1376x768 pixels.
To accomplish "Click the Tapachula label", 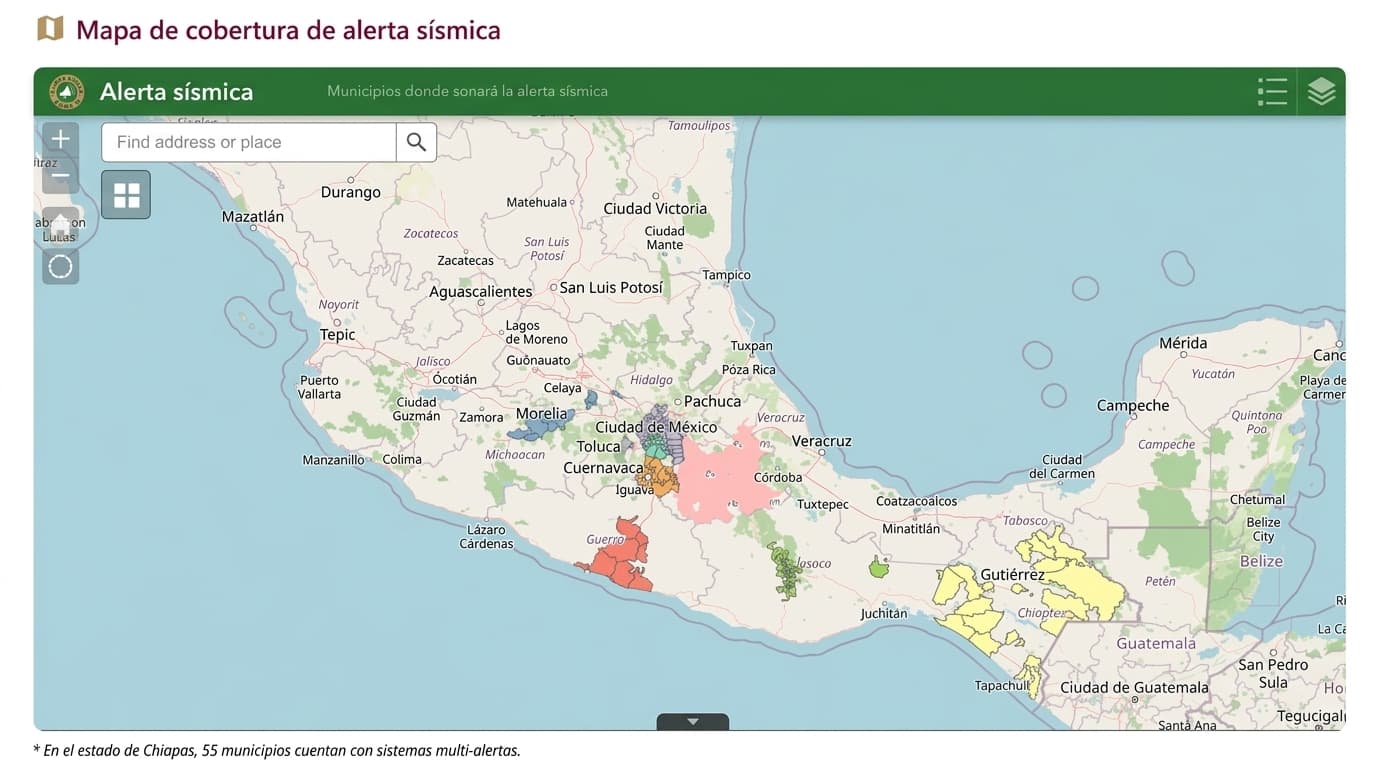I will (1003, 686).
